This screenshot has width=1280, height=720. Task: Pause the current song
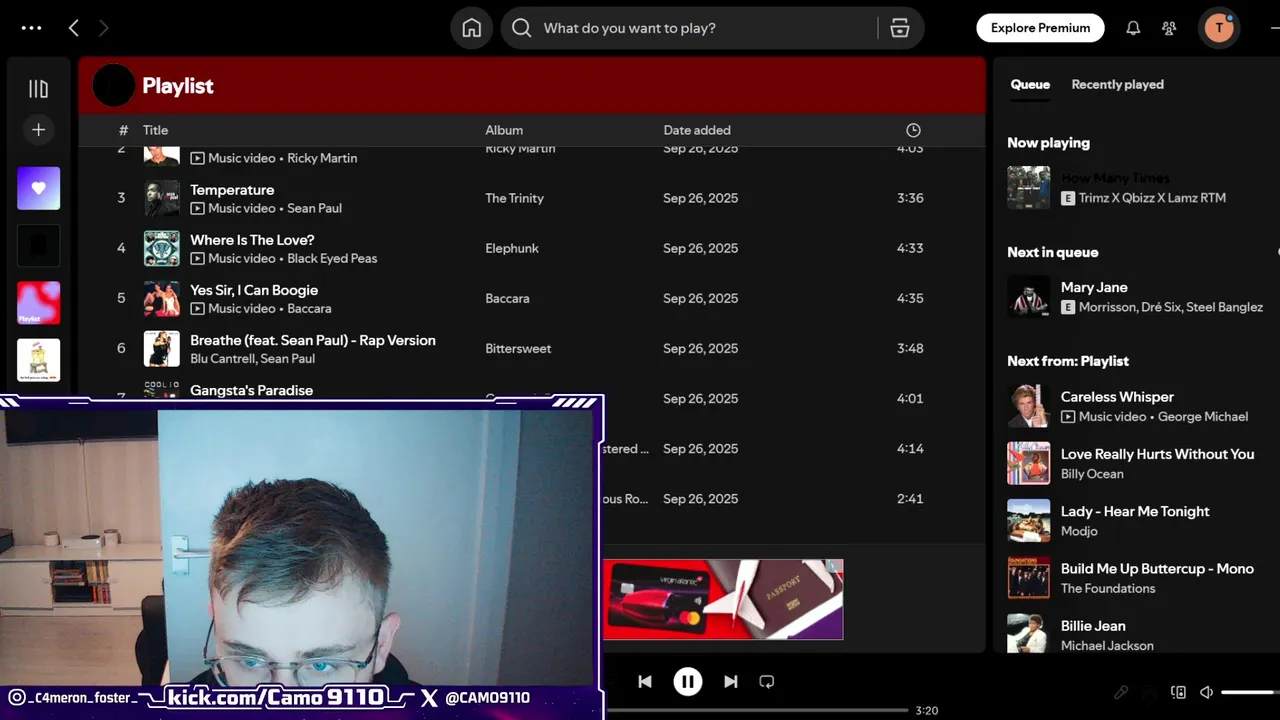pos(688,681)
